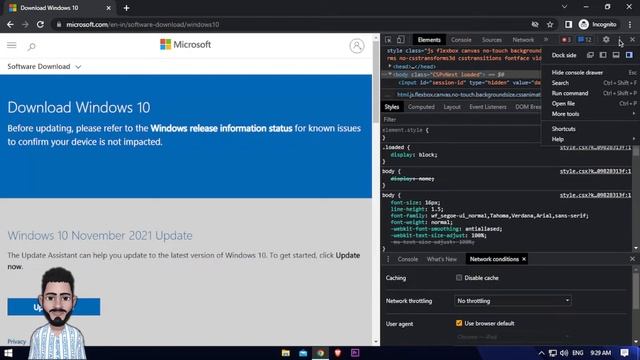Click the blue issues counter badge
This screenshot has width=640, height=360.
pyautogui.click(x=584, y=40)
